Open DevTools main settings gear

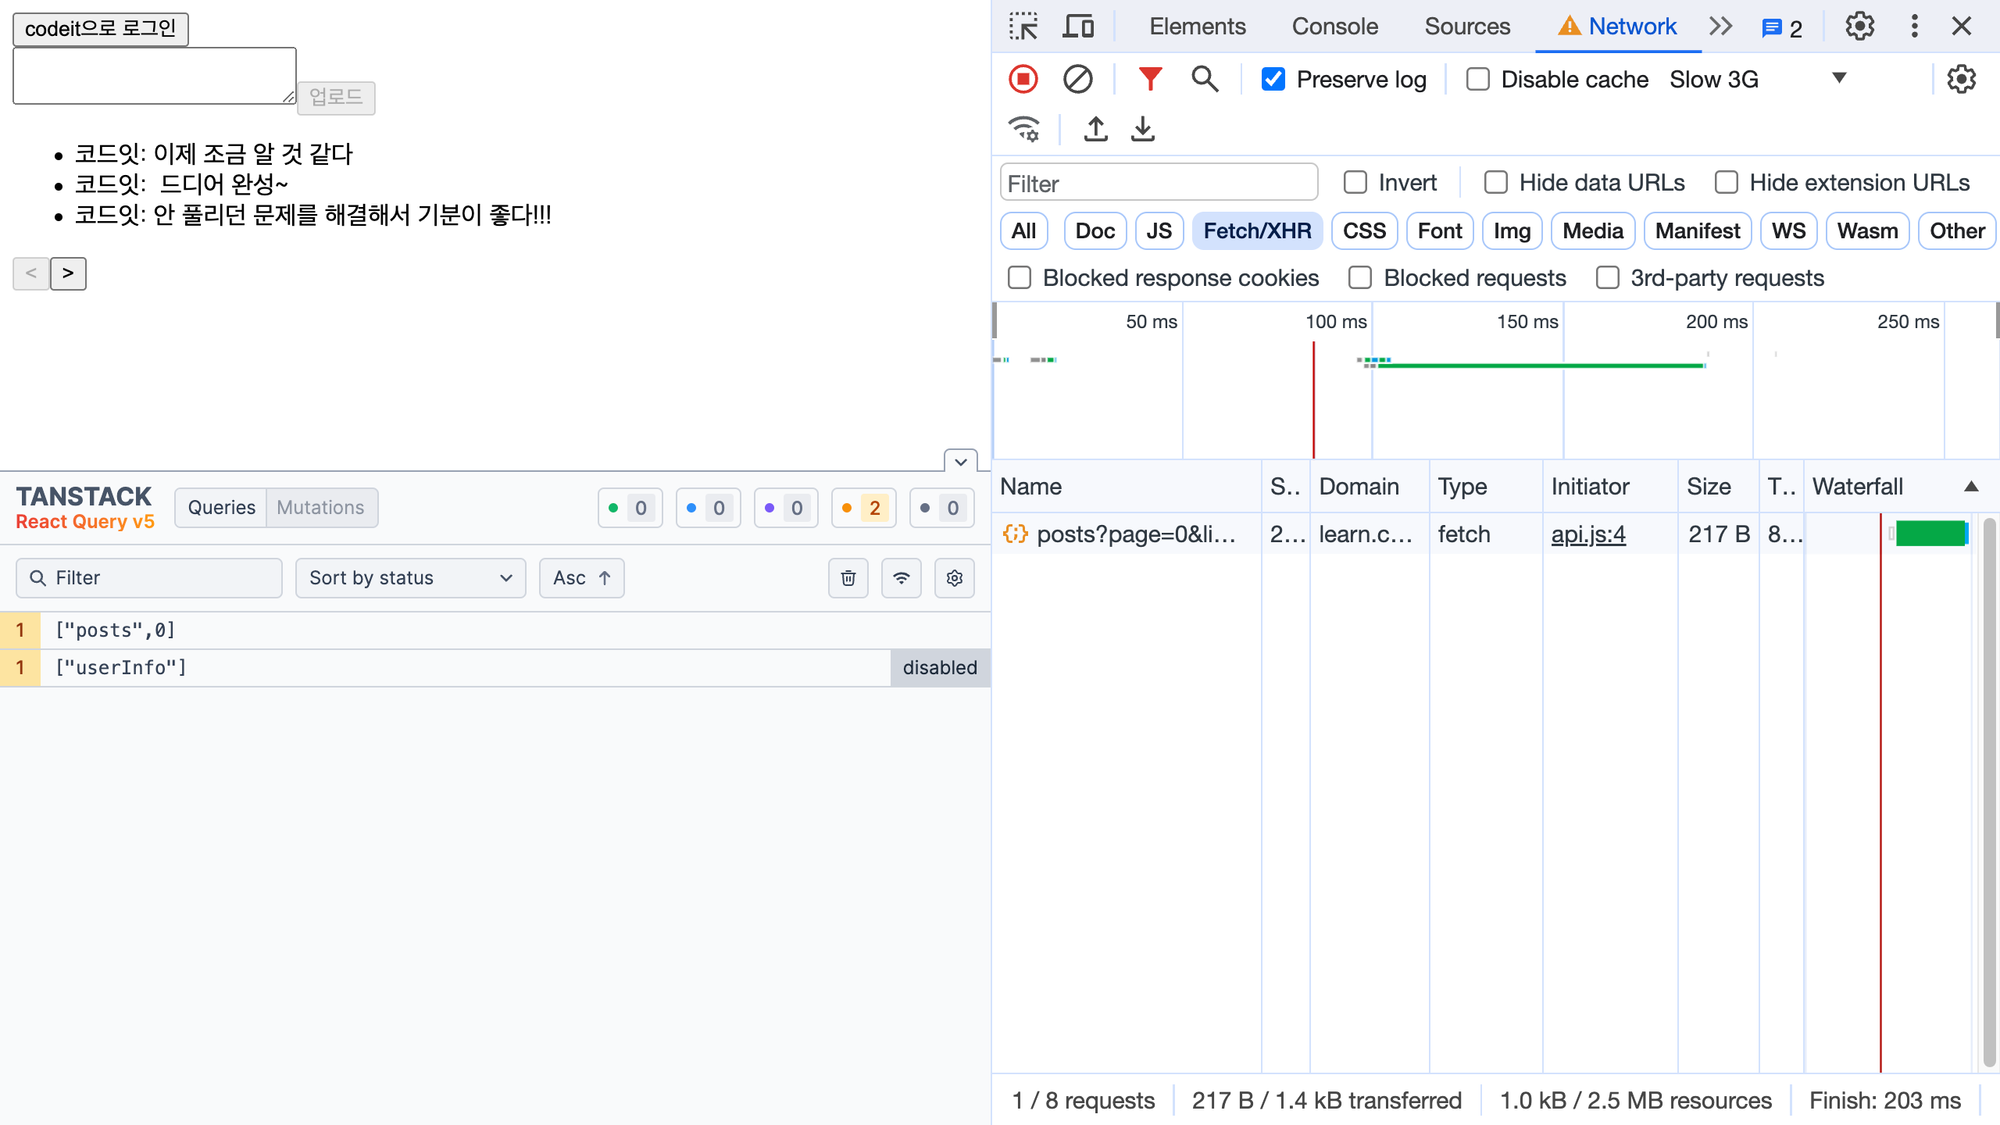click(1860, 26)
